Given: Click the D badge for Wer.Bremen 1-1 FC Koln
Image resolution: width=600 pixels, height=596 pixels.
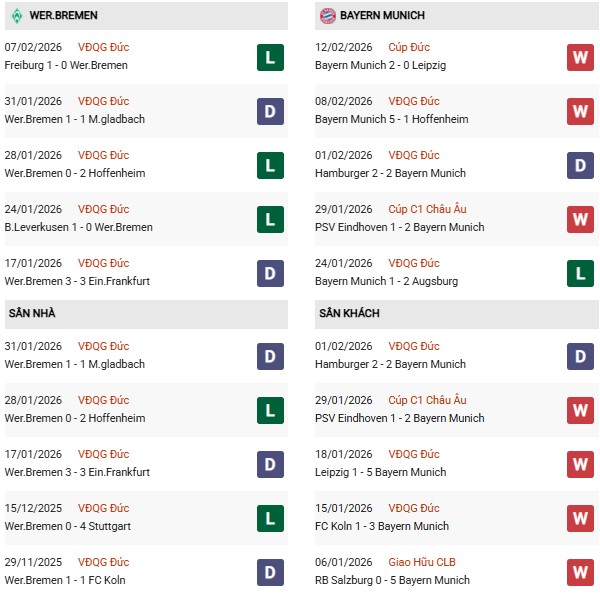Looking at the screenshot, I should pyautogui.click(x=270, y=572).
